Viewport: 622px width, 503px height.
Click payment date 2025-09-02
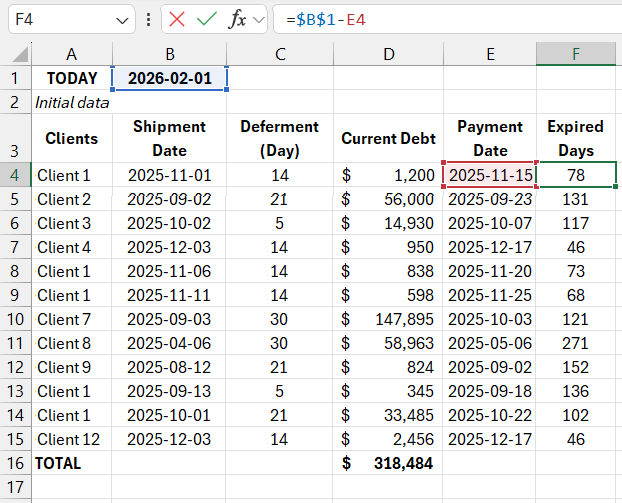490,367
